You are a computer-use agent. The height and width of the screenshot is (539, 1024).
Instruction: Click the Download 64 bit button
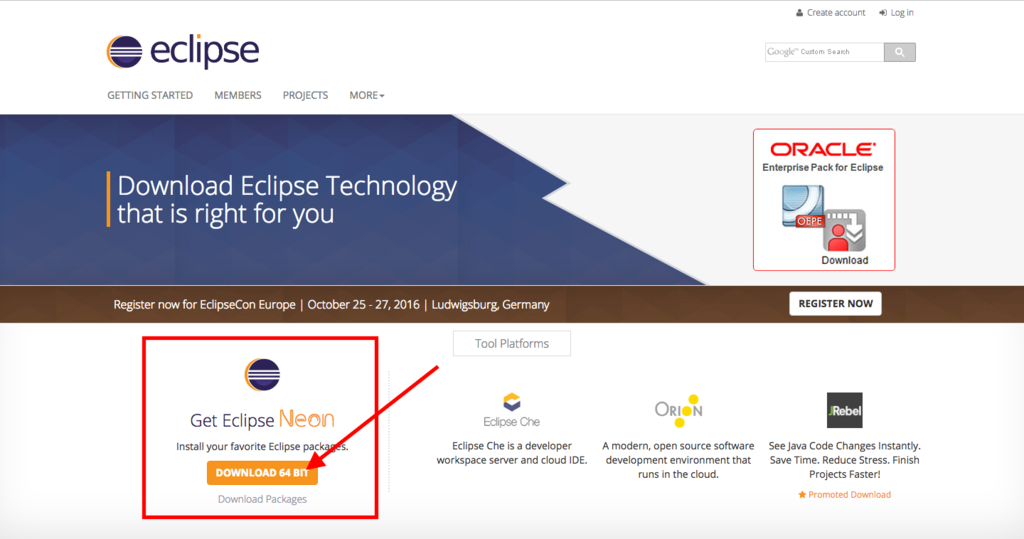click(x=263, y=473)
